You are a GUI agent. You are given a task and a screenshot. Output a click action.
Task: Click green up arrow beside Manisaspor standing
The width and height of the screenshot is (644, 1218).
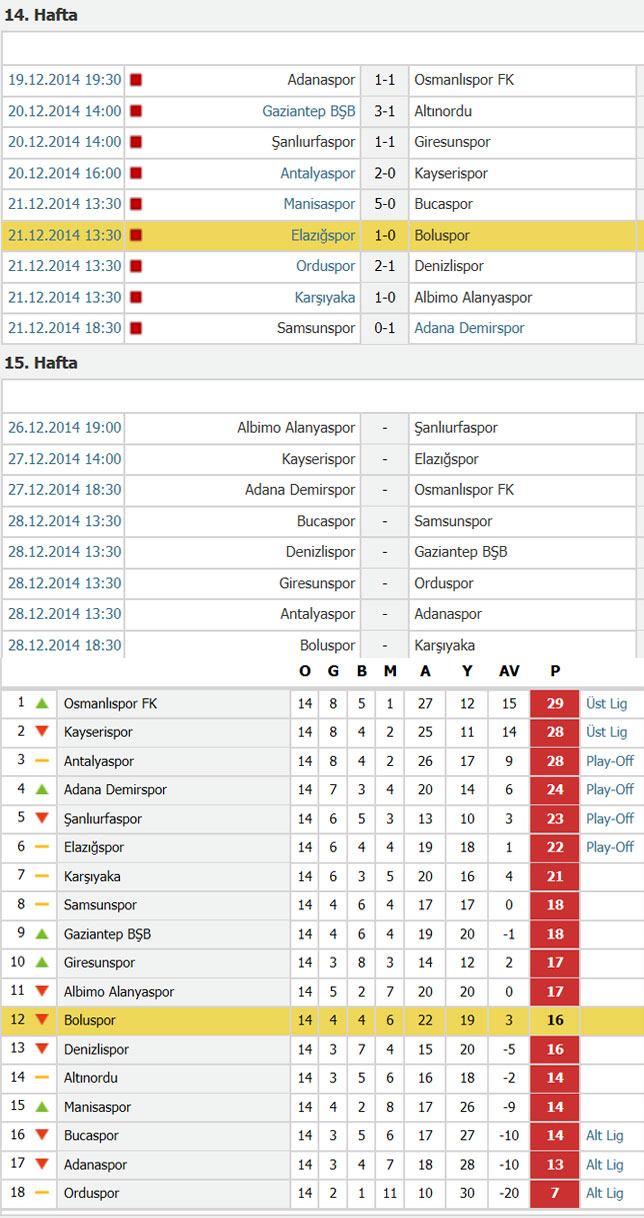coord(41,1107)
